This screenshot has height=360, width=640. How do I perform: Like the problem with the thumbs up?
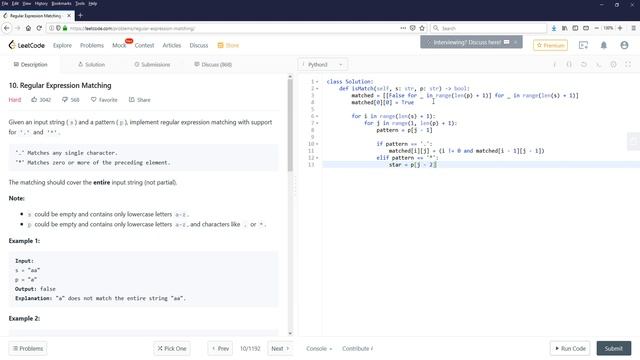point(34,100)
